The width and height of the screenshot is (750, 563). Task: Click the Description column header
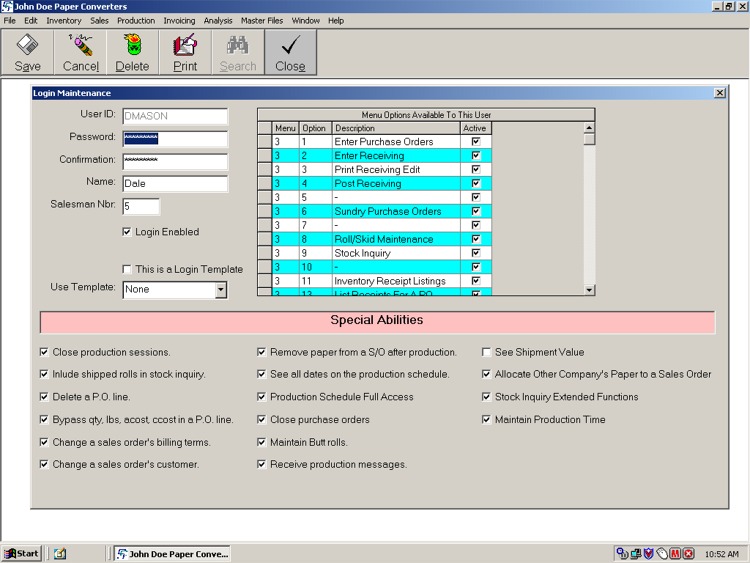tap(396, 128)
